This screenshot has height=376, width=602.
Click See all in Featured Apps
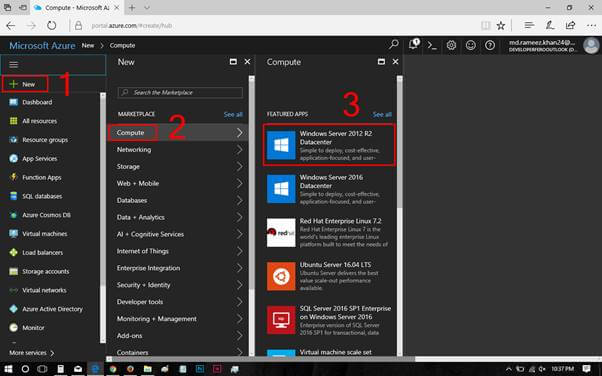pos(382,114)
